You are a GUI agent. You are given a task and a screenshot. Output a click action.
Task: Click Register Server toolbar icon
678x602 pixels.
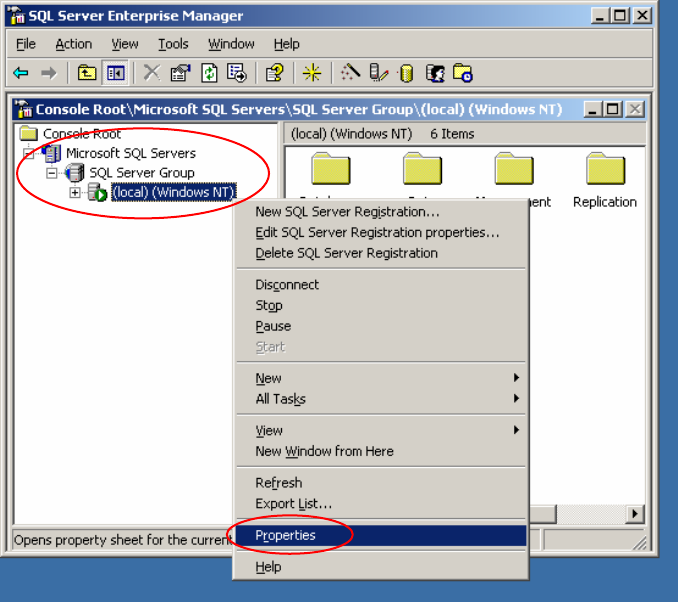click(379, 72)
